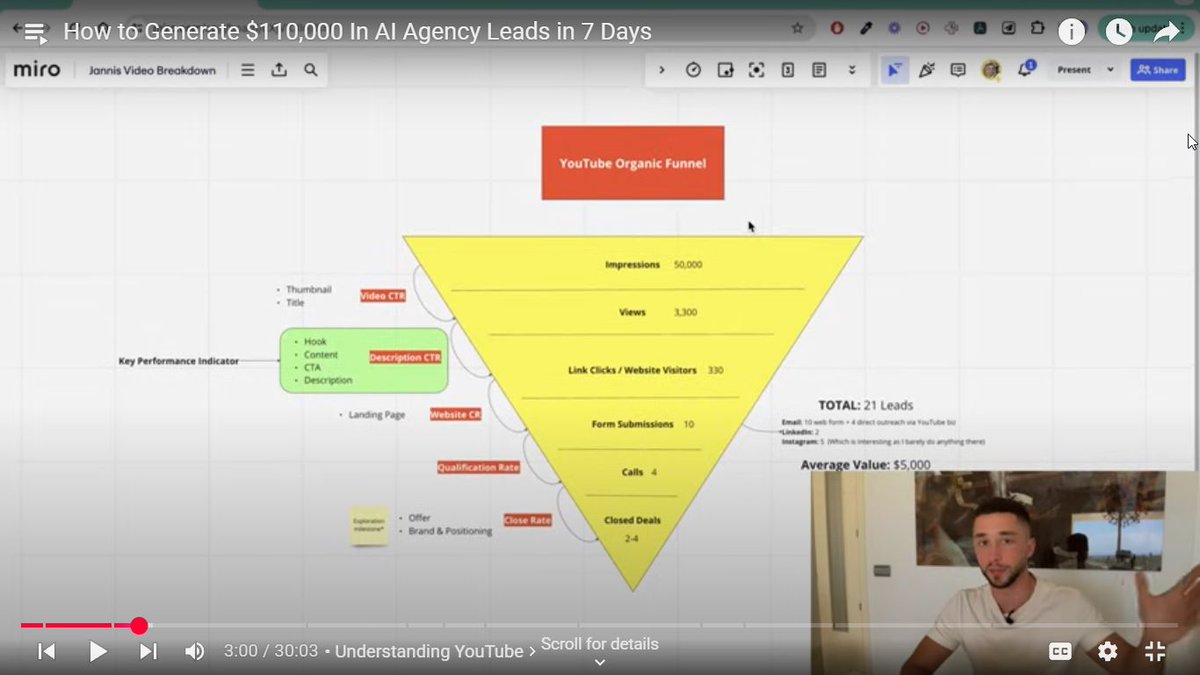1200x675 pixels.
Task: Click Present button
Action: [1074, 70]
